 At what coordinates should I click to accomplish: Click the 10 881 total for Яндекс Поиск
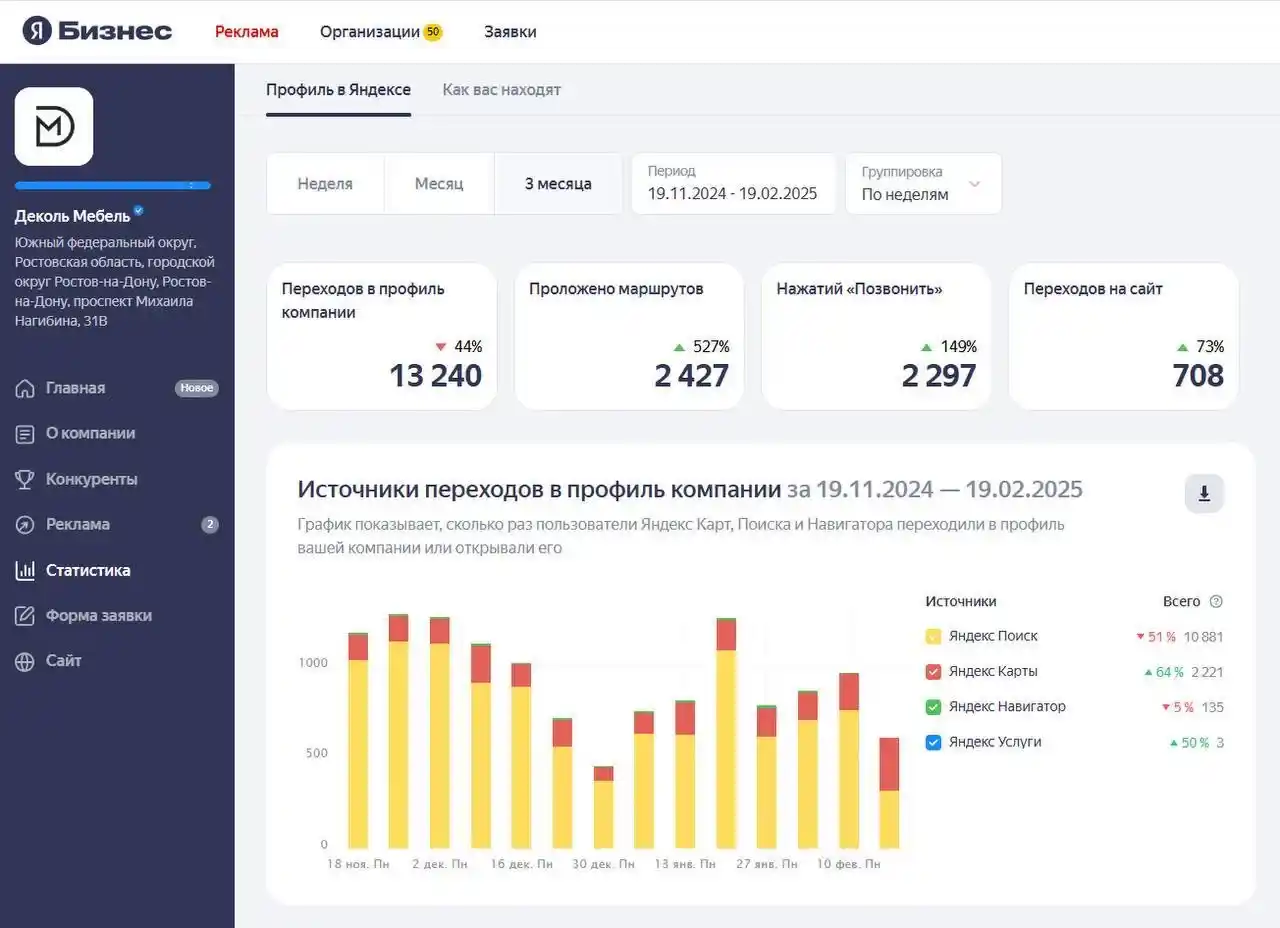[x=1203, y=637]
